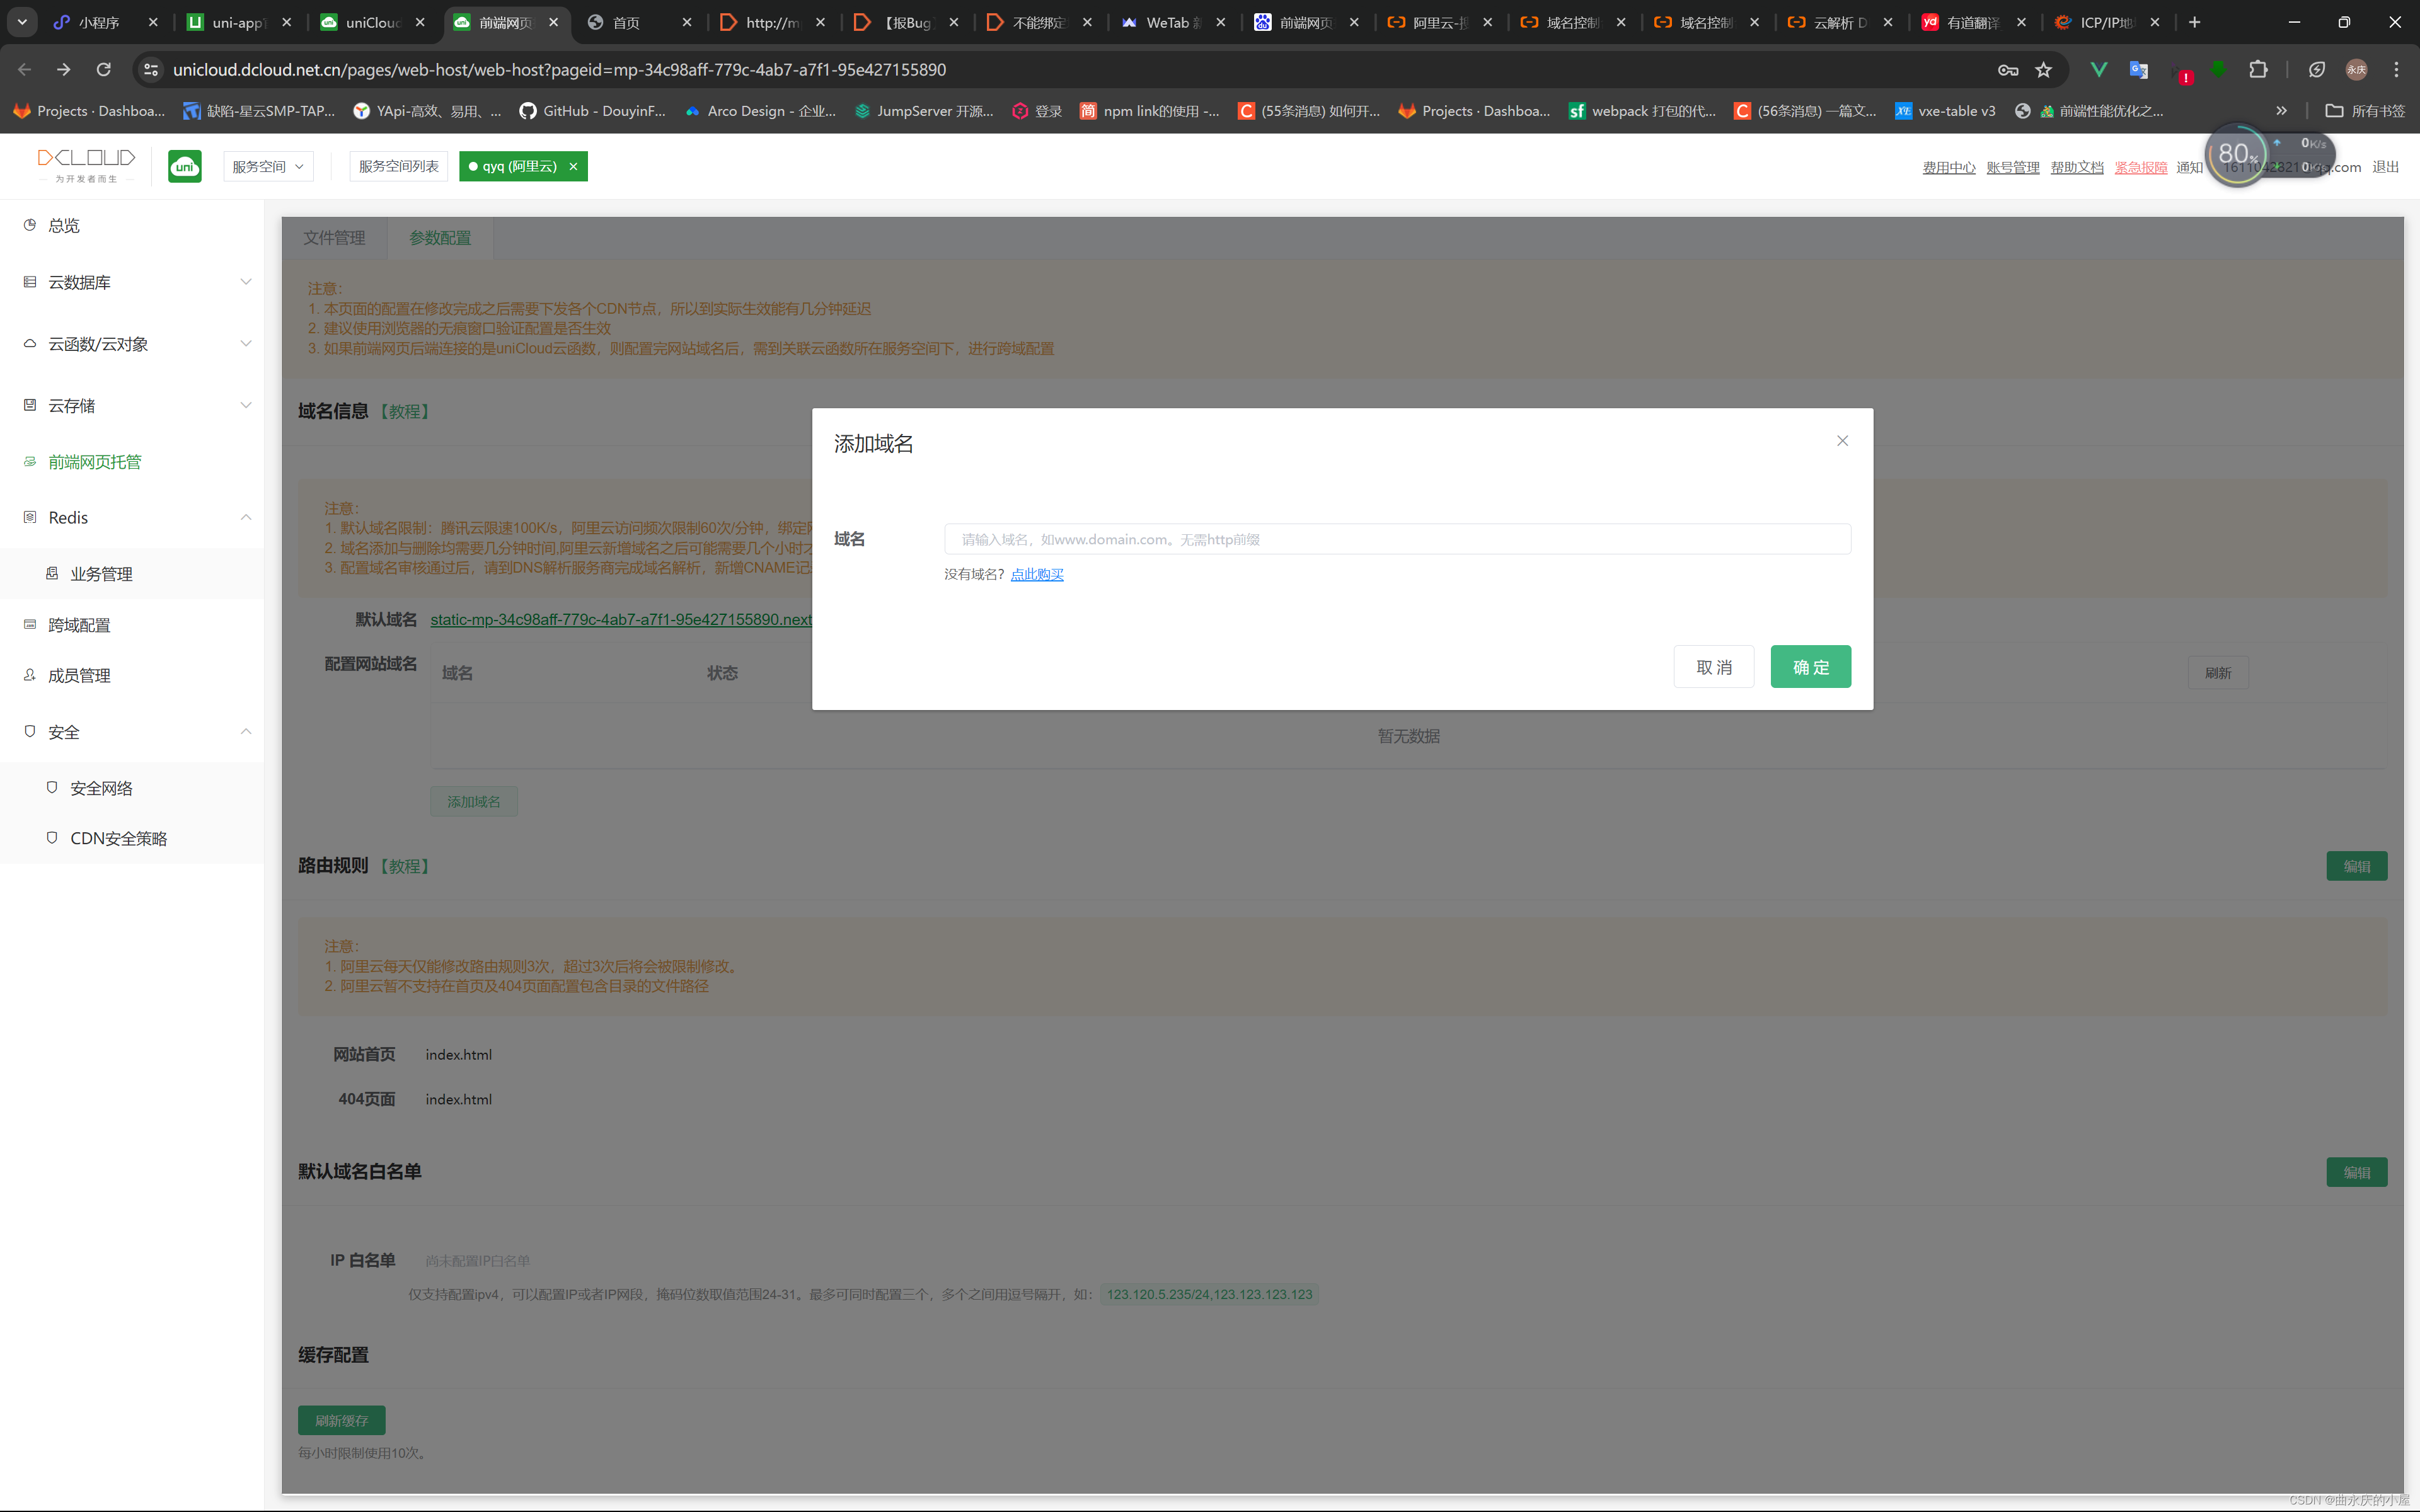The width and height of the screenshot is (2420, 1512).
Task: Open the password key icon in address bar
Action: (x=2007, y=69)
